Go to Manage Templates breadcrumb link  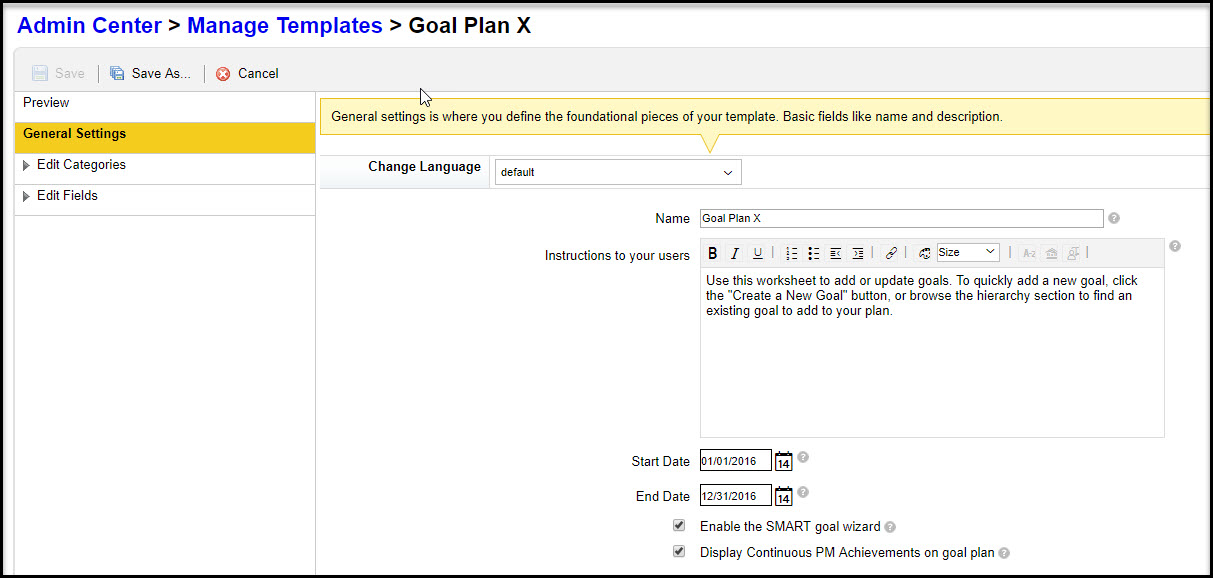(285, 26)
